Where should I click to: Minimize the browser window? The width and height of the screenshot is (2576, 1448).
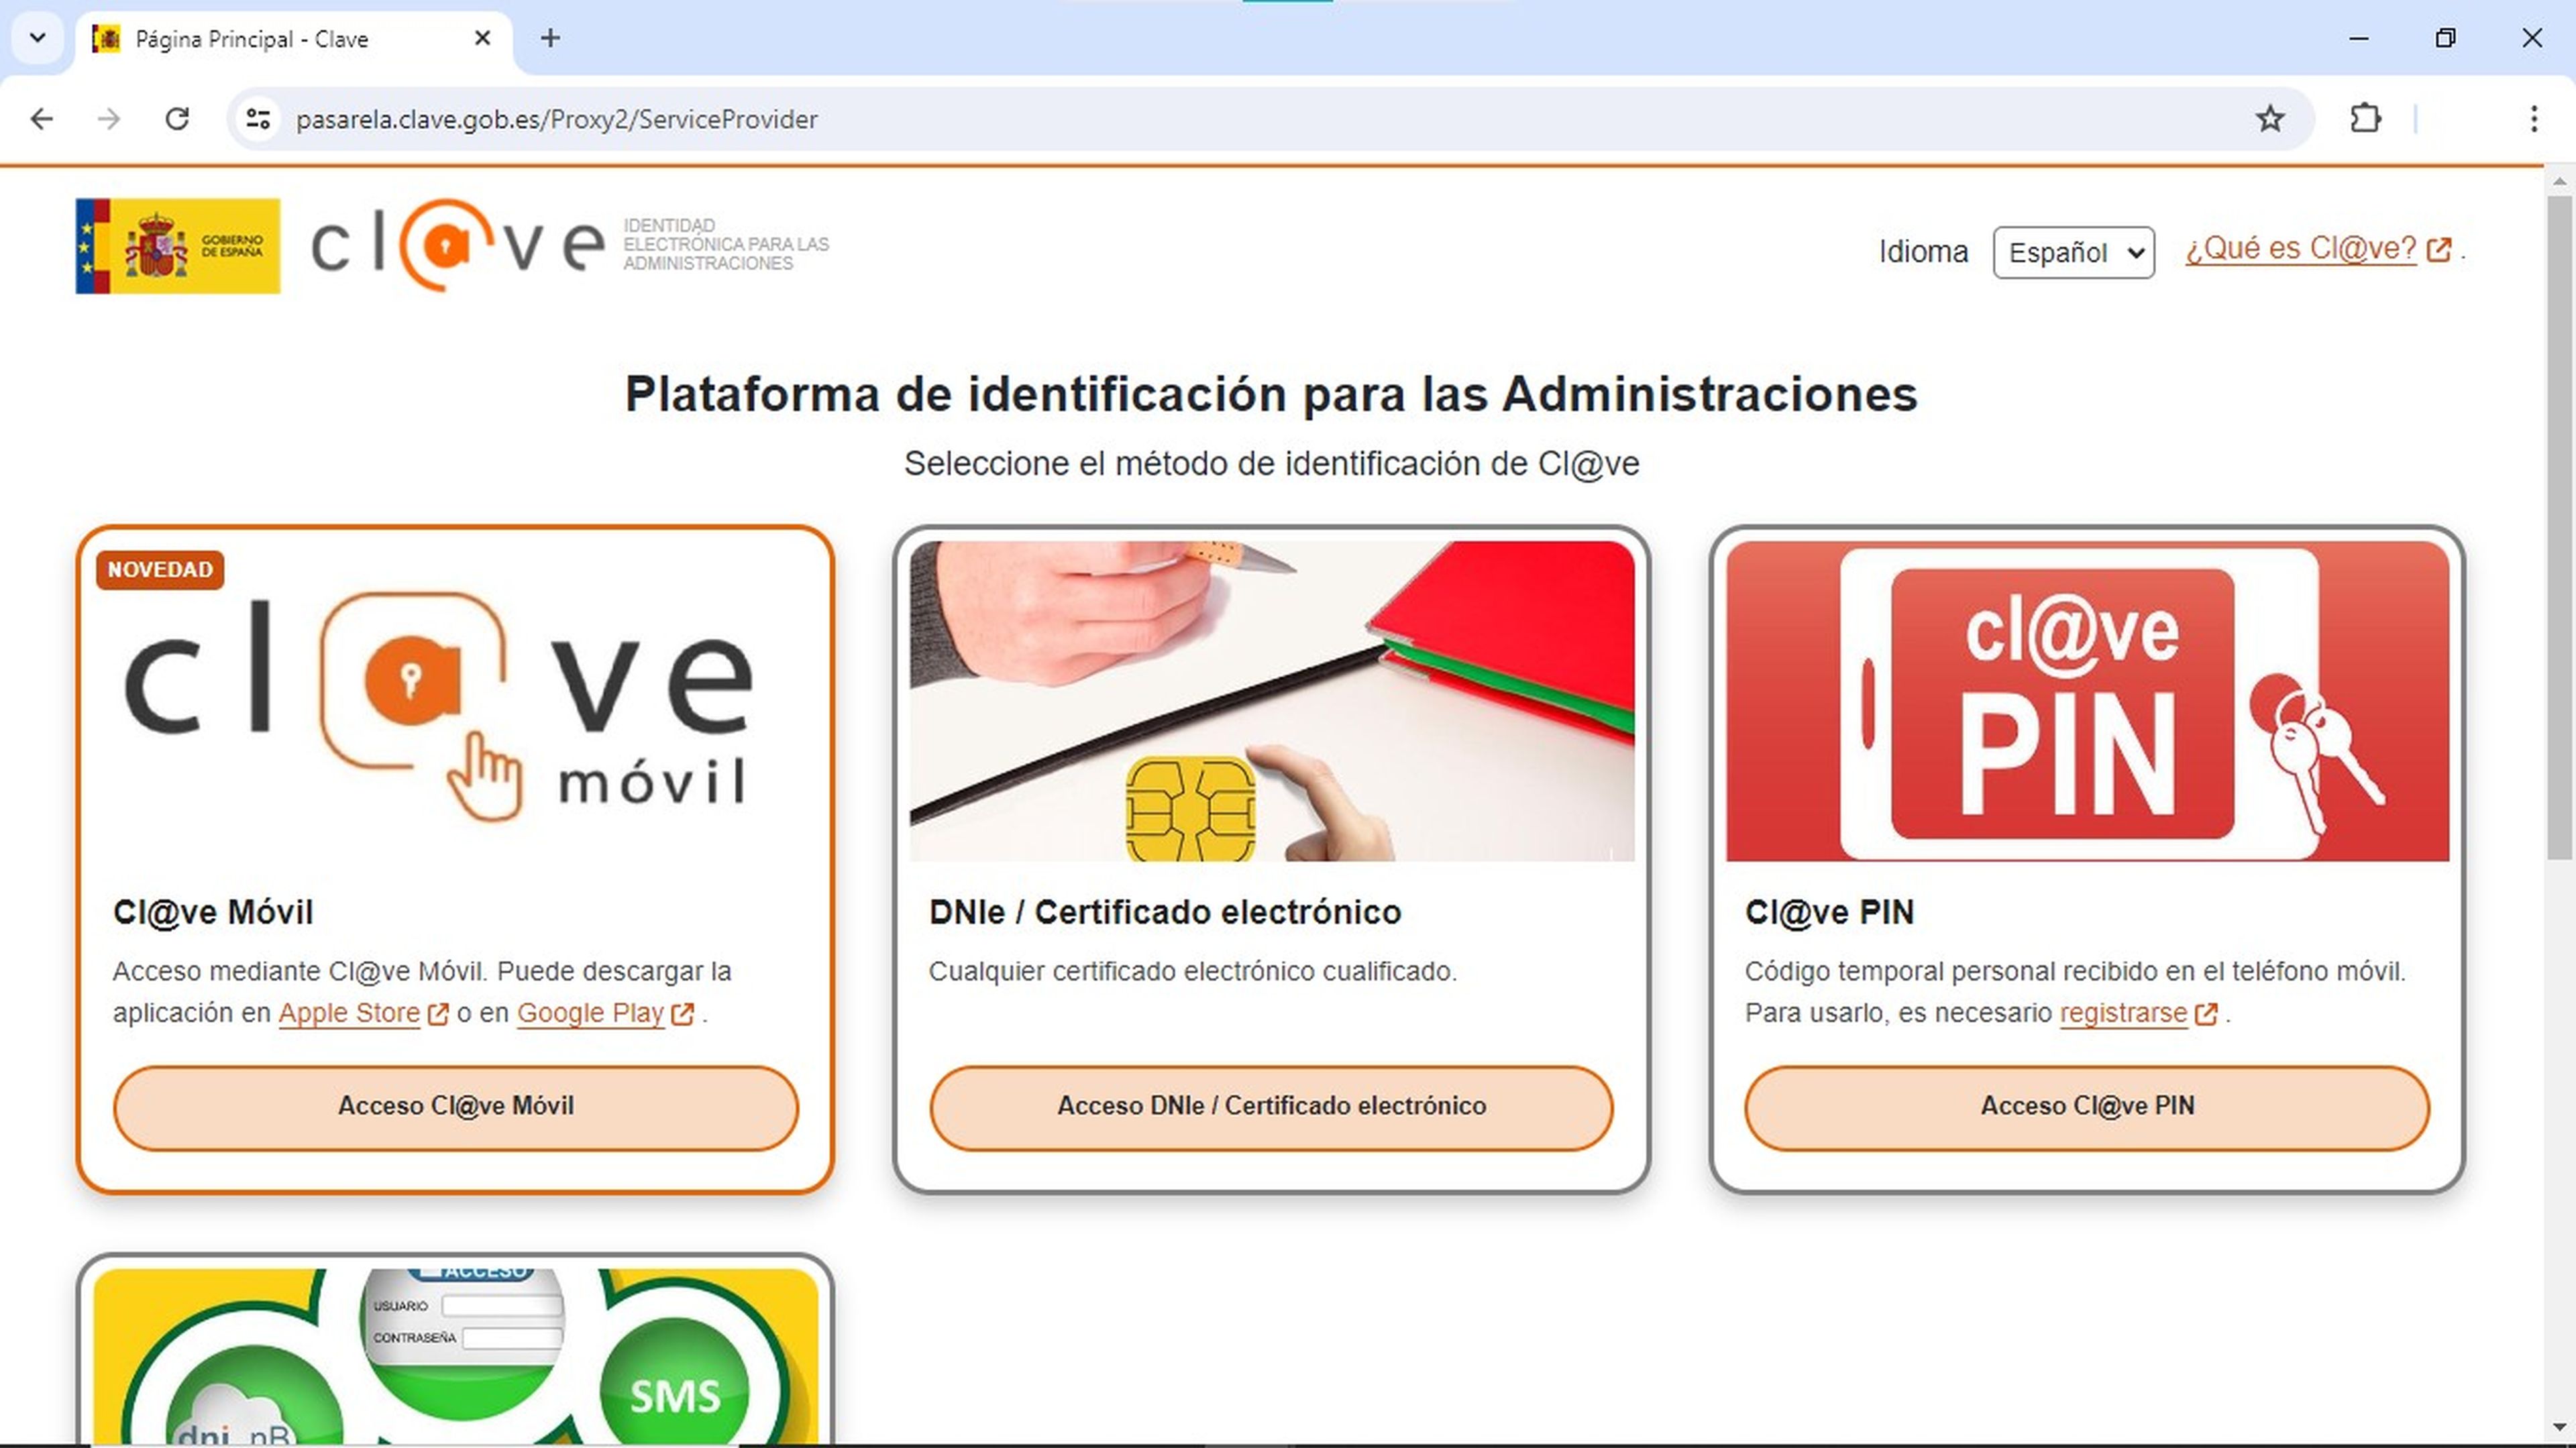pos(2358,38)
